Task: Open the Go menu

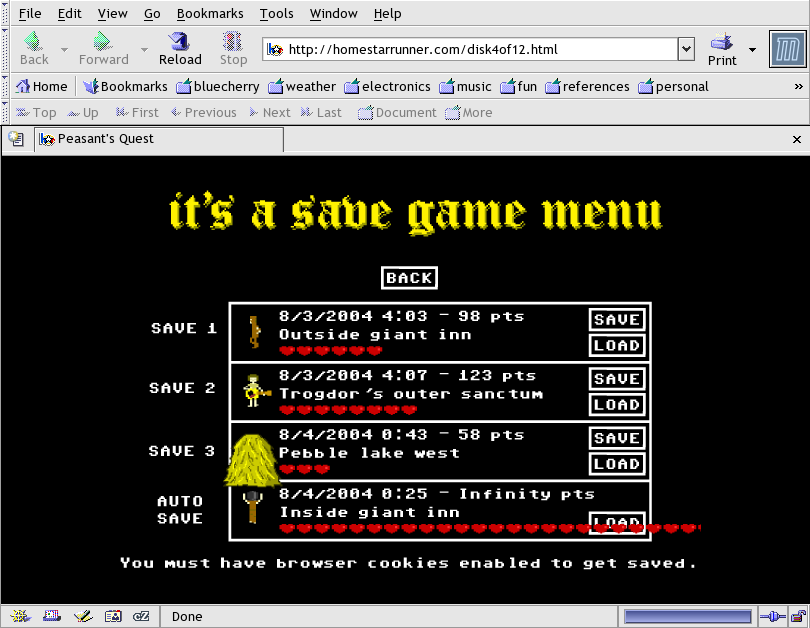Action: (x=152, y=13)
